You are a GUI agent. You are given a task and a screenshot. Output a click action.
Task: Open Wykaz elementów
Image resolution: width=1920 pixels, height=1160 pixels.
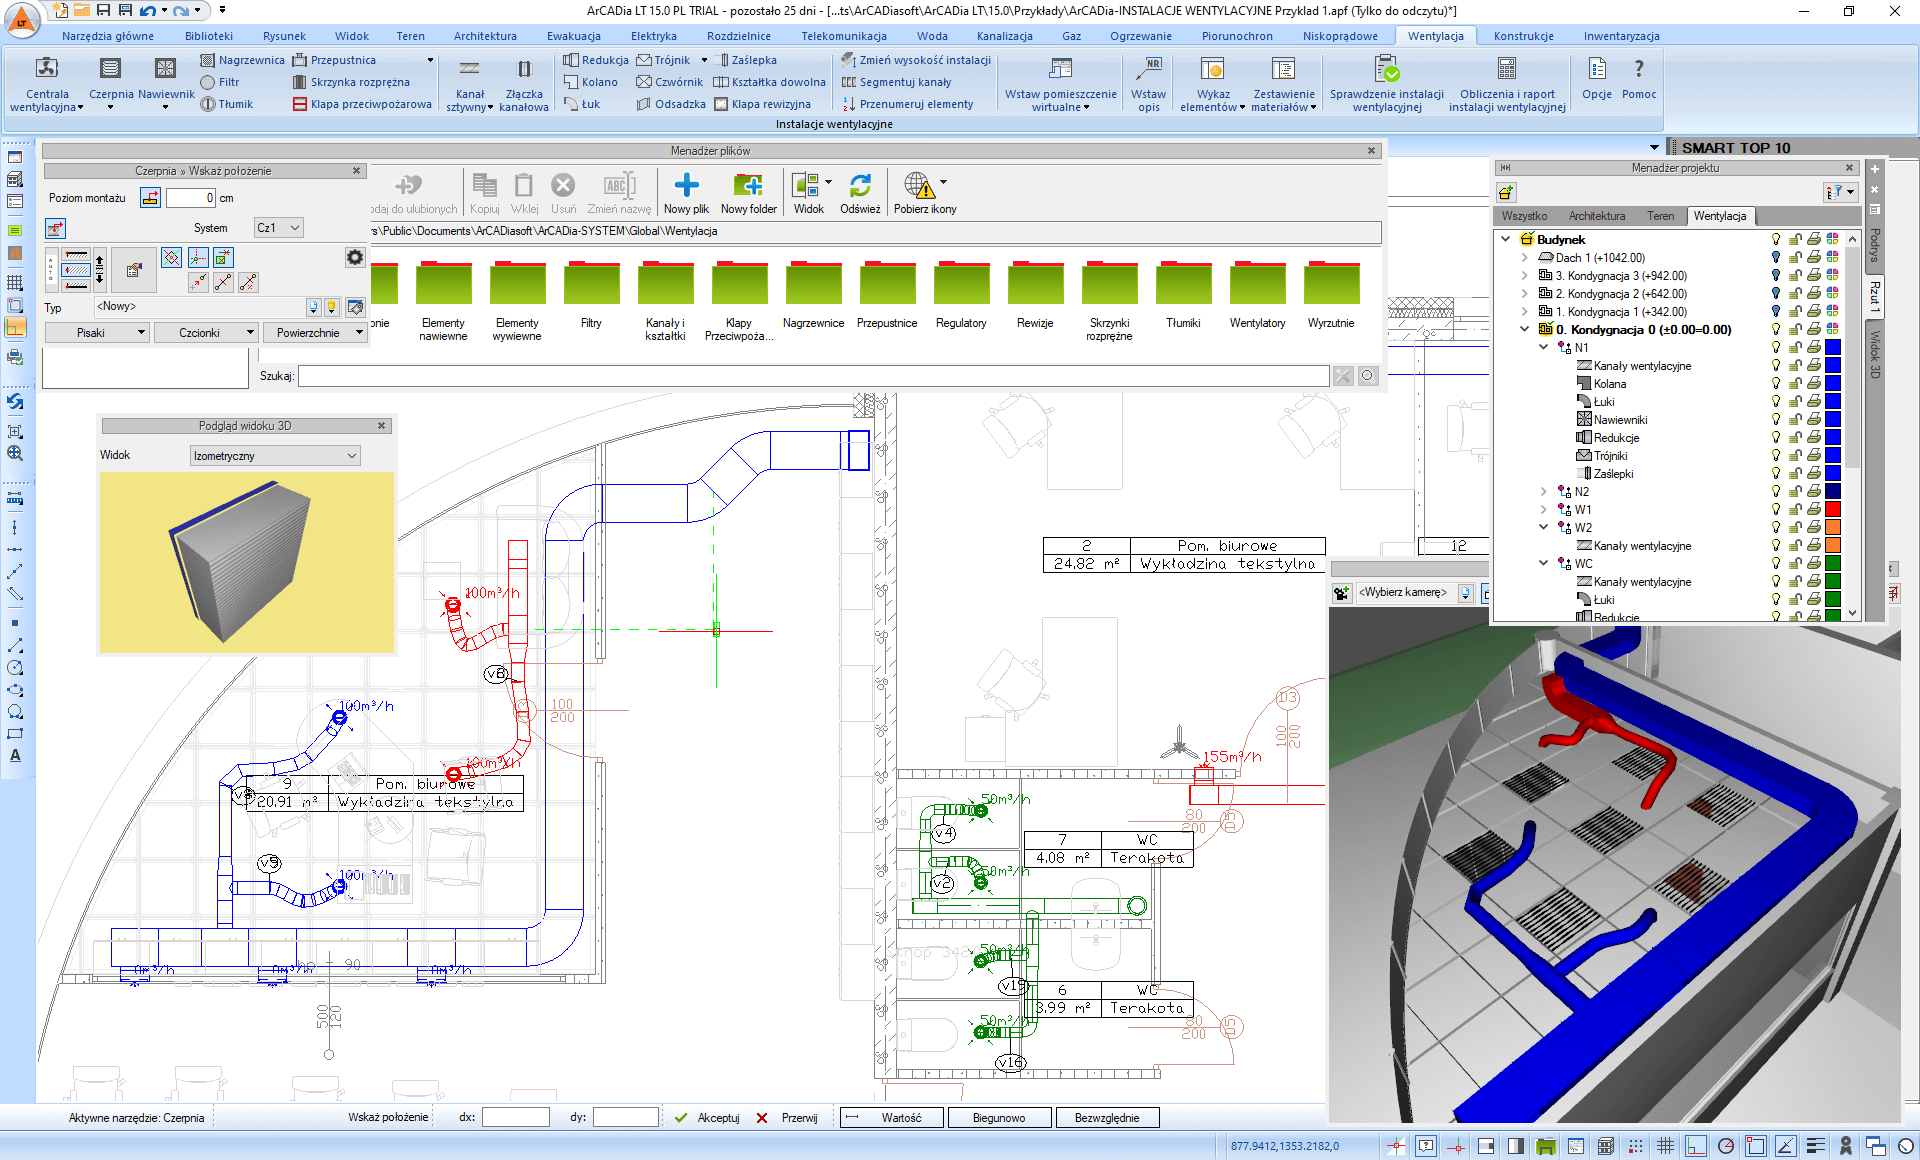coord(1212,84)
